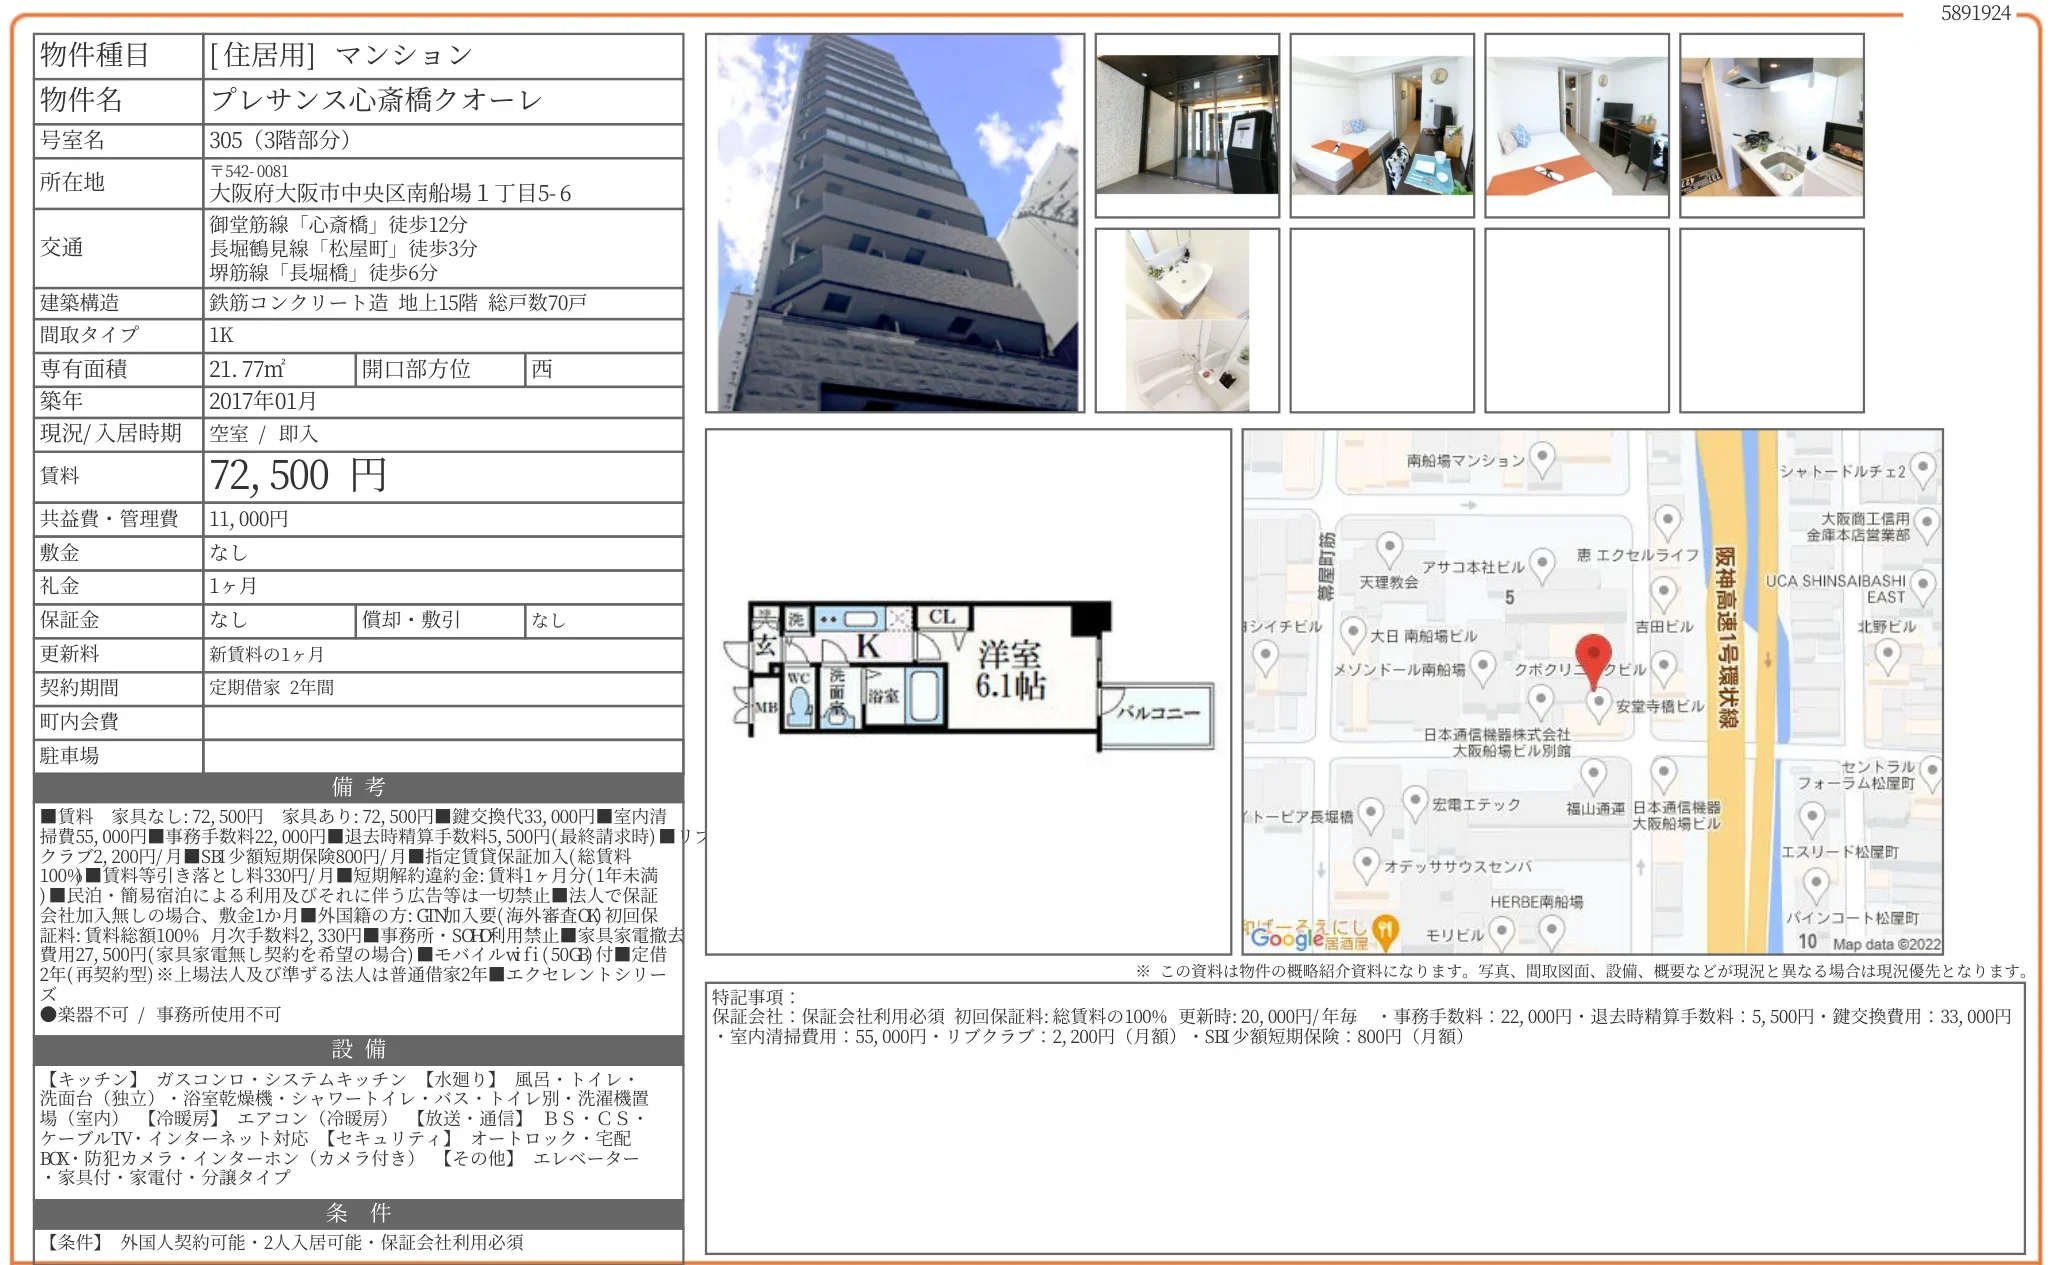Screen dimensions: 2056x1265
Task: Click the Map data ©2022 text
Action: tap(1885, 944)
